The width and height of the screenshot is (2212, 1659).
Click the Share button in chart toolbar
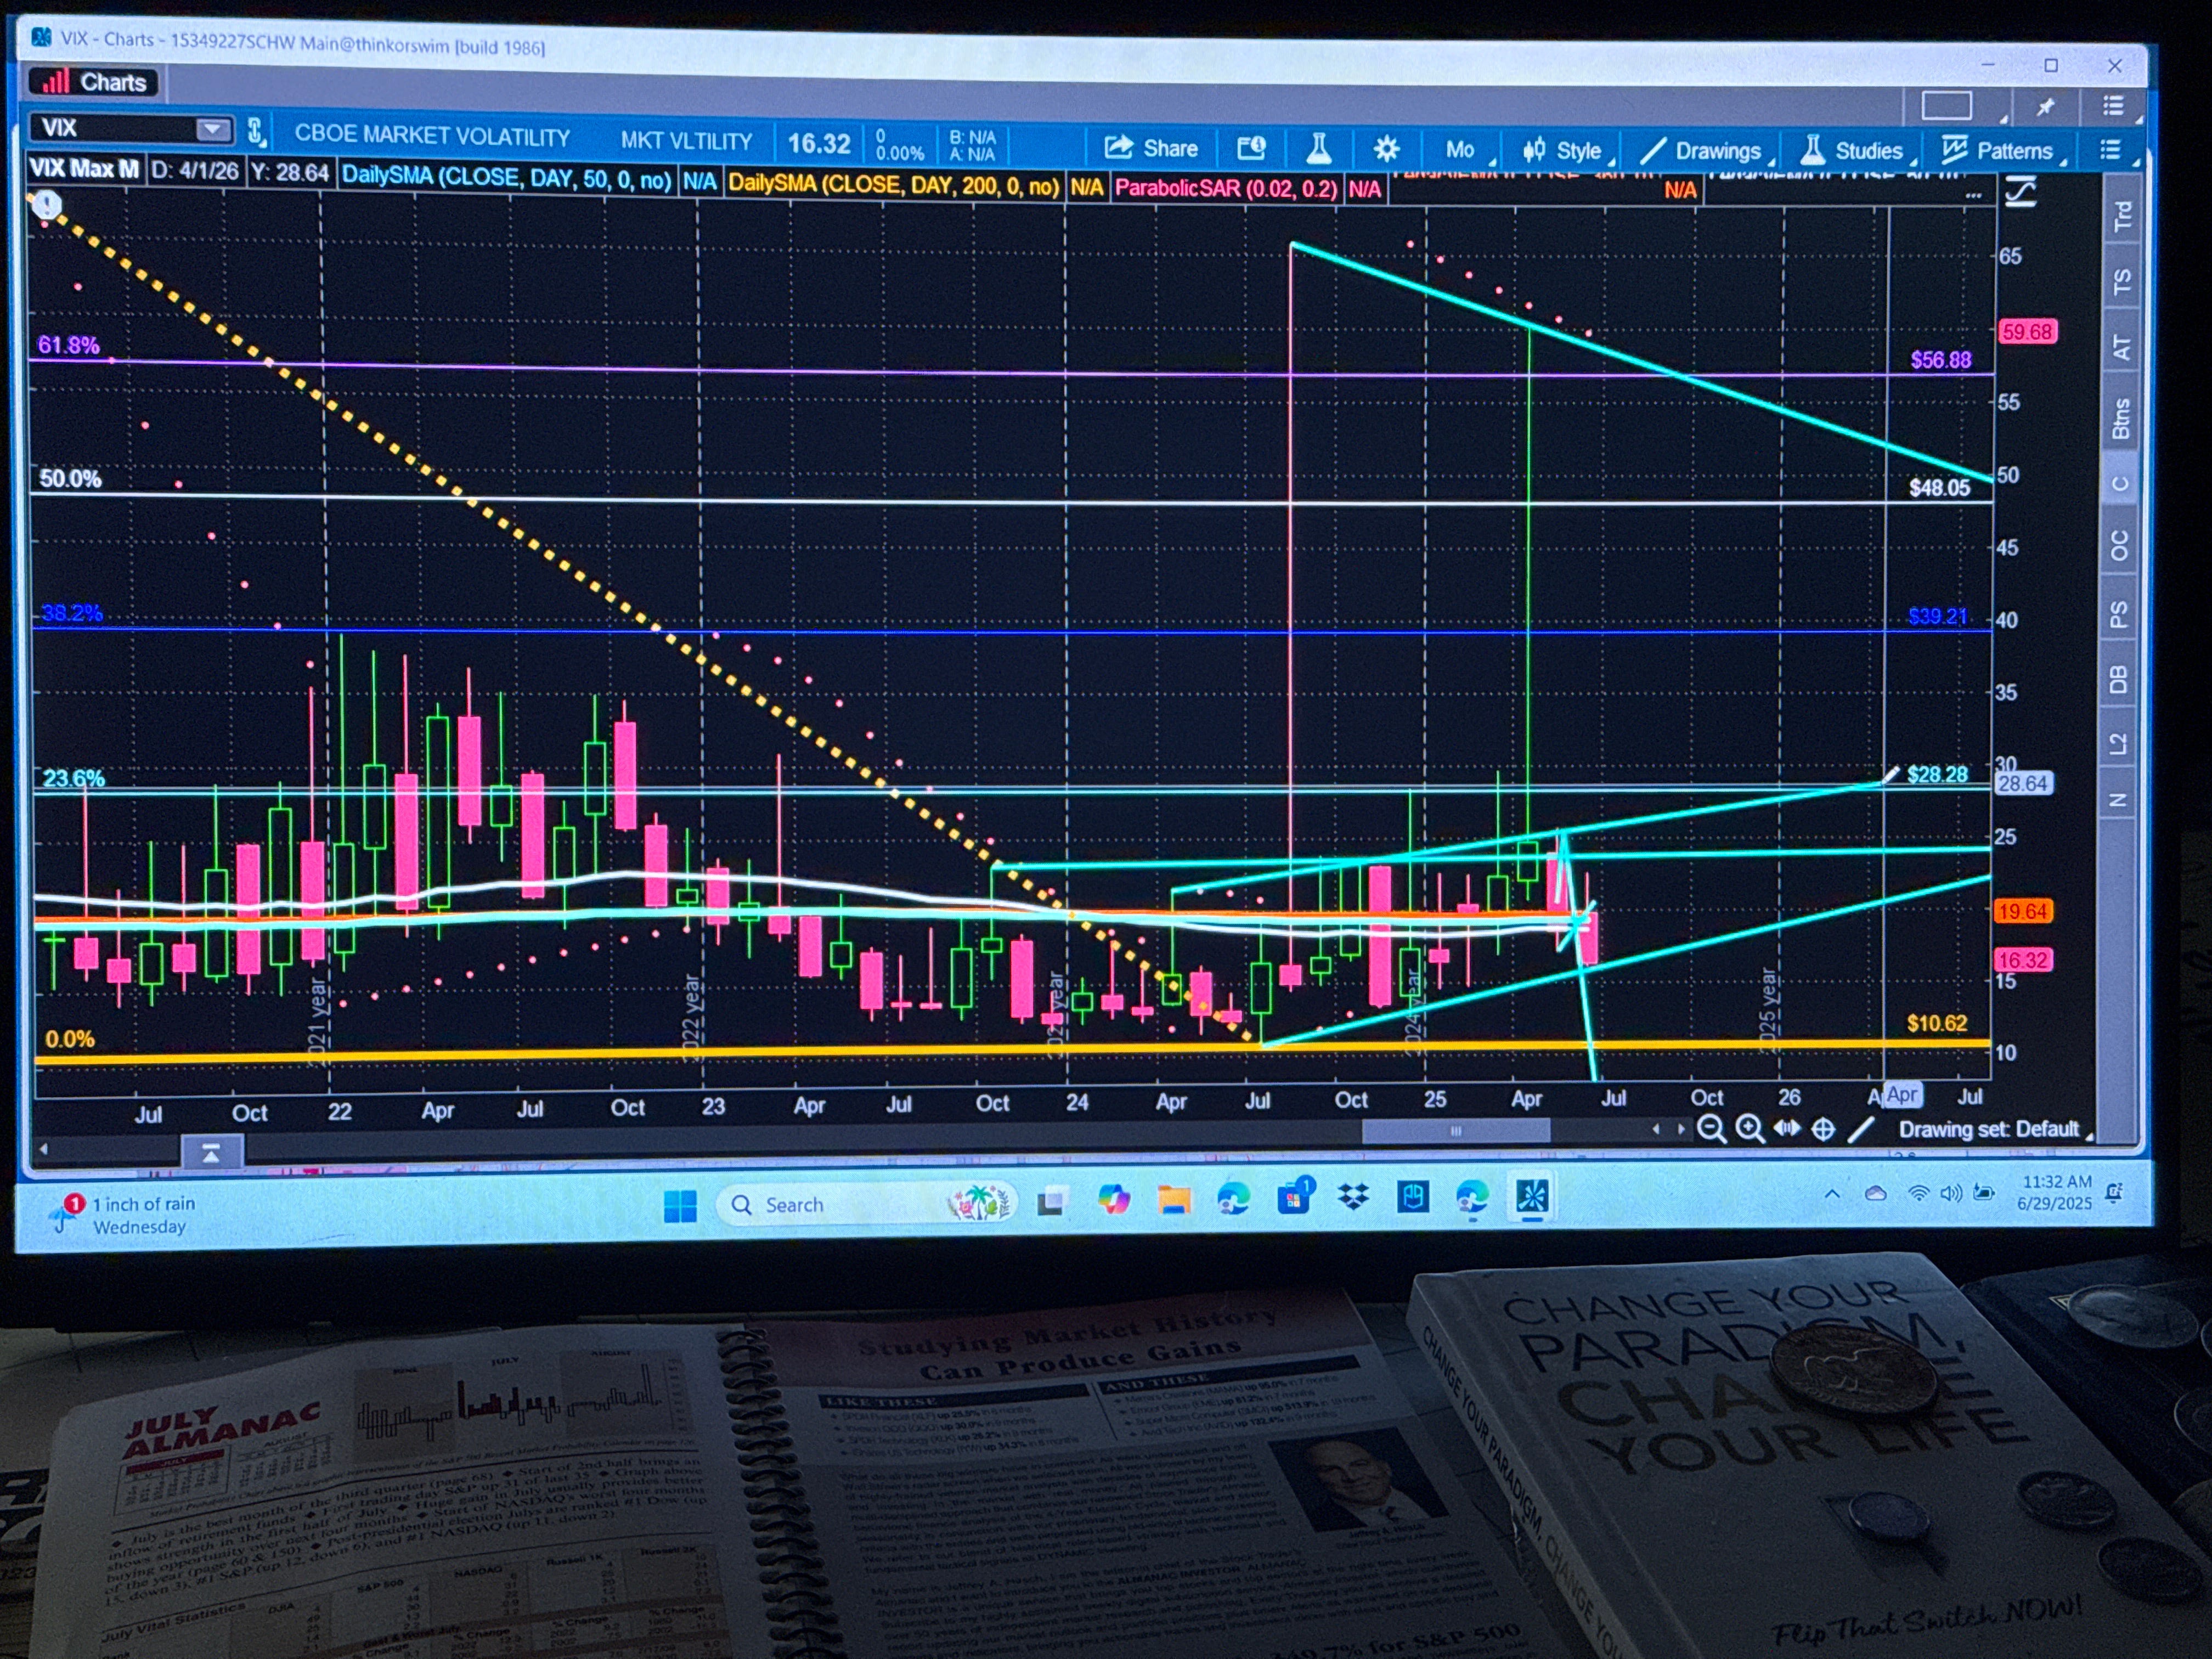(x=1151, y=148)
